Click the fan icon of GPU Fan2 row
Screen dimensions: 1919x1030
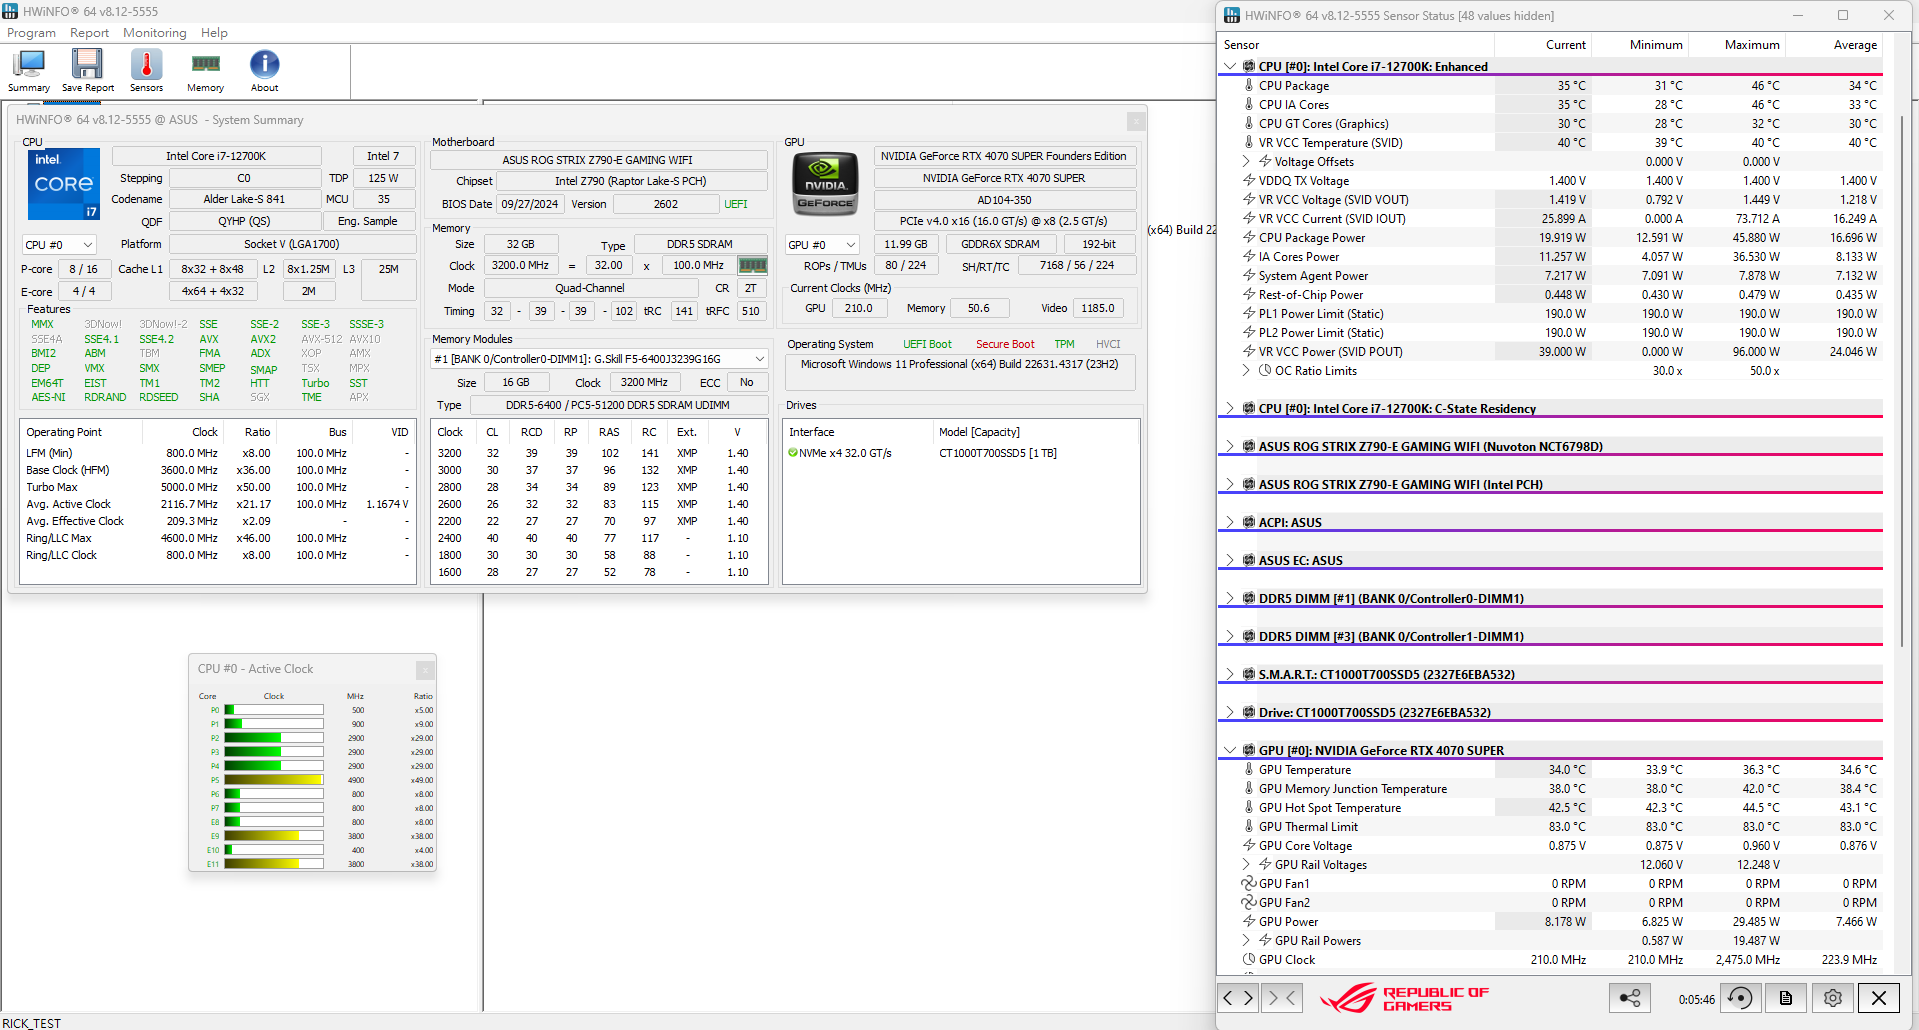(1249, 903)
